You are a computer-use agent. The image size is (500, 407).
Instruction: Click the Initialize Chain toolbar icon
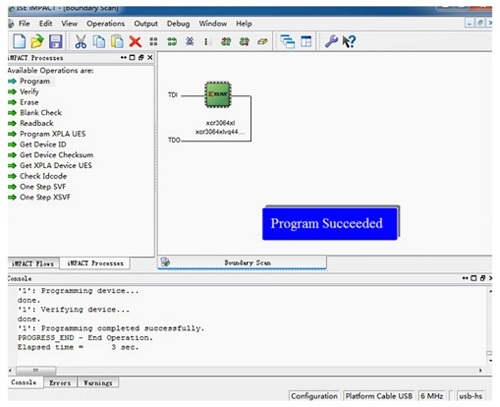point(172,42)
